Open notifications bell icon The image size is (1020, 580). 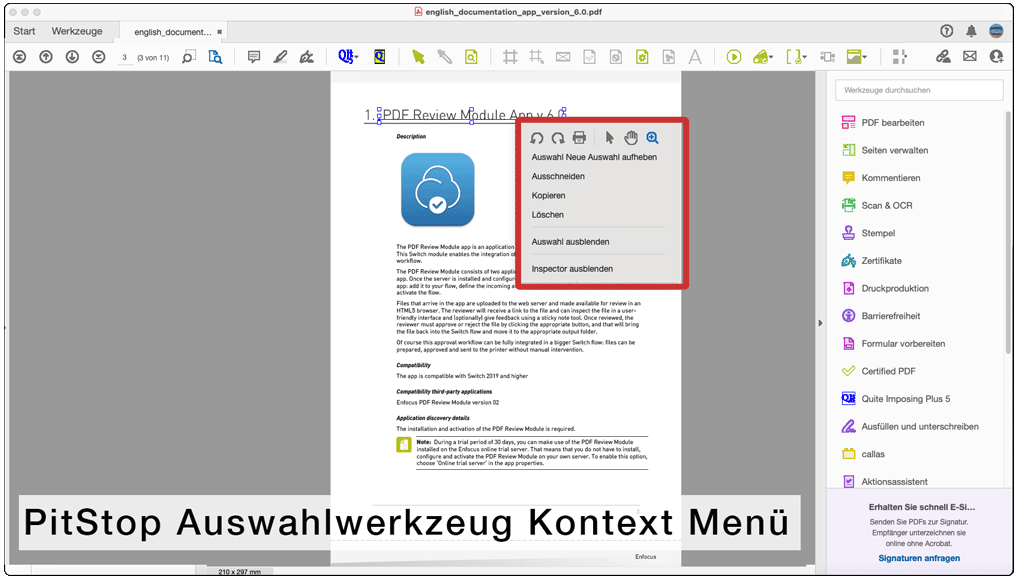coord(971,31)
